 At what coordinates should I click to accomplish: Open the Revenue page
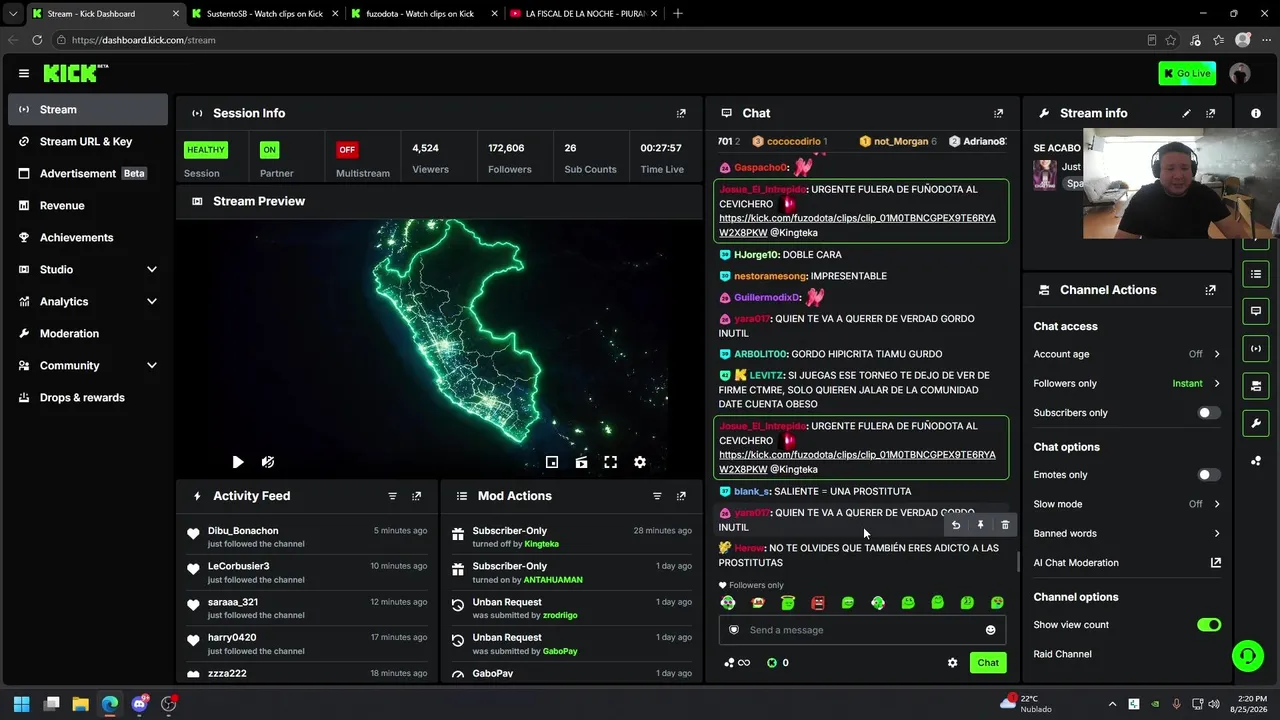click(88, 206)
